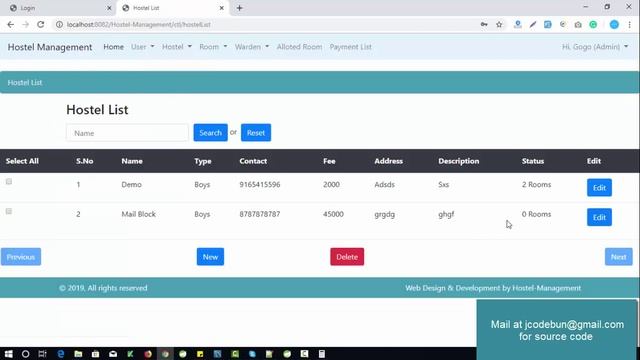Go to the Next page of results
Image resolution: width=640 pixels, height=360 pixels.
point(618,257)
